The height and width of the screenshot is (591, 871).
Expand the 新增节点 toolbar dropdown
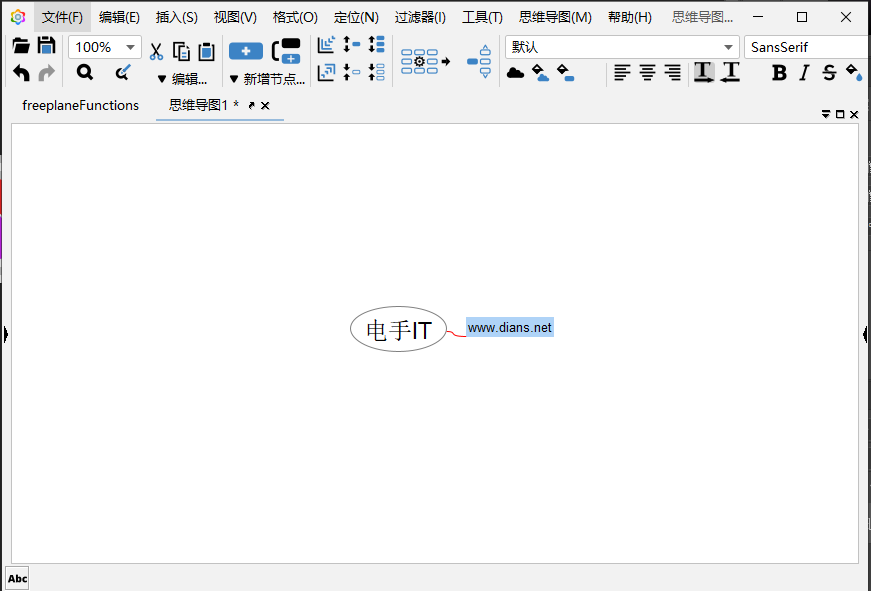coord(234,79)
